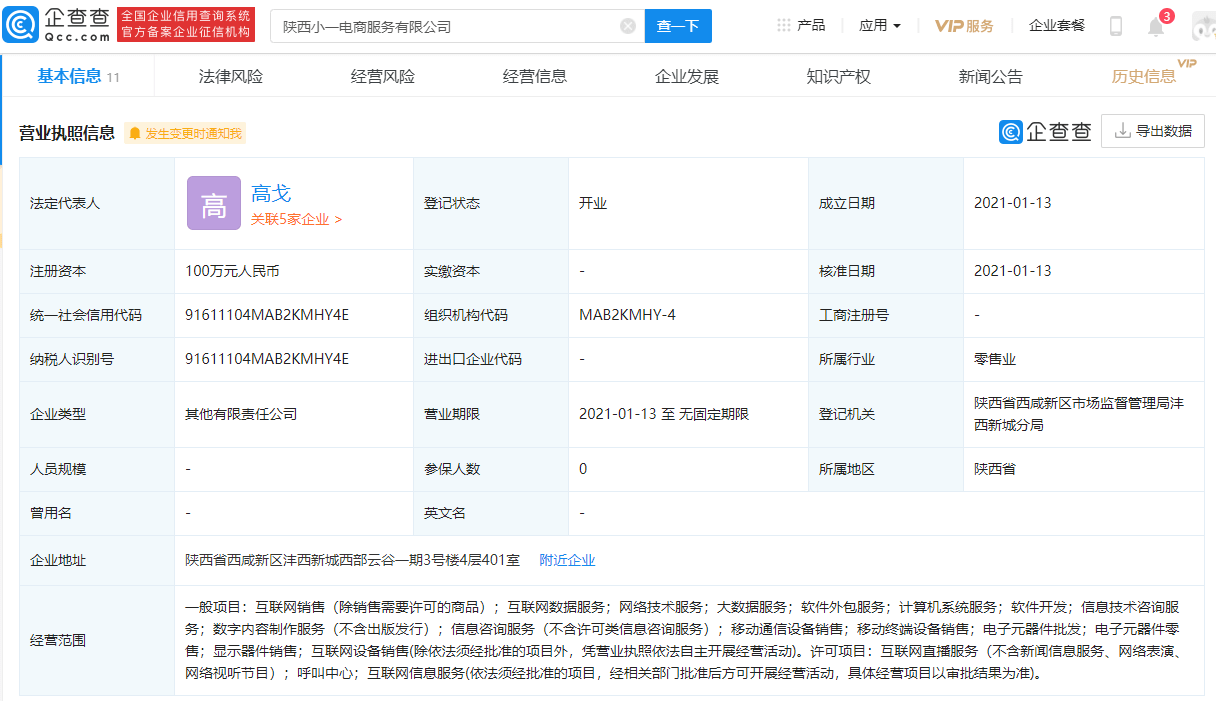Click the user avatar in the top right
The image size is (1216, 701).
1203,27
